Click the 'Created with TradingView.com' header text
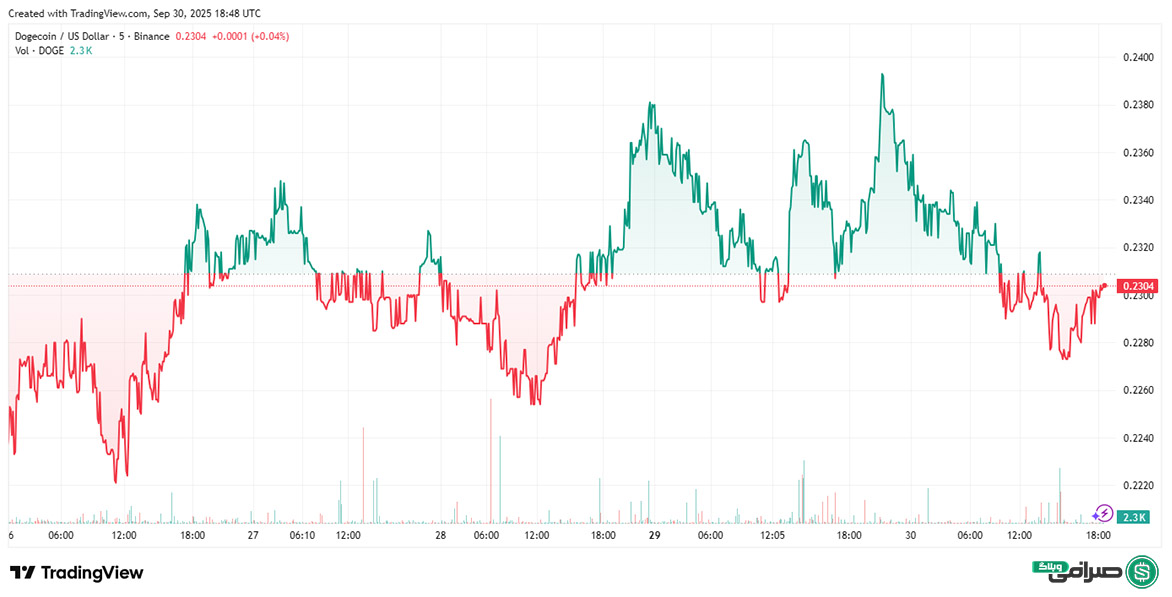 pyautogui.click(x=137, y=13)
